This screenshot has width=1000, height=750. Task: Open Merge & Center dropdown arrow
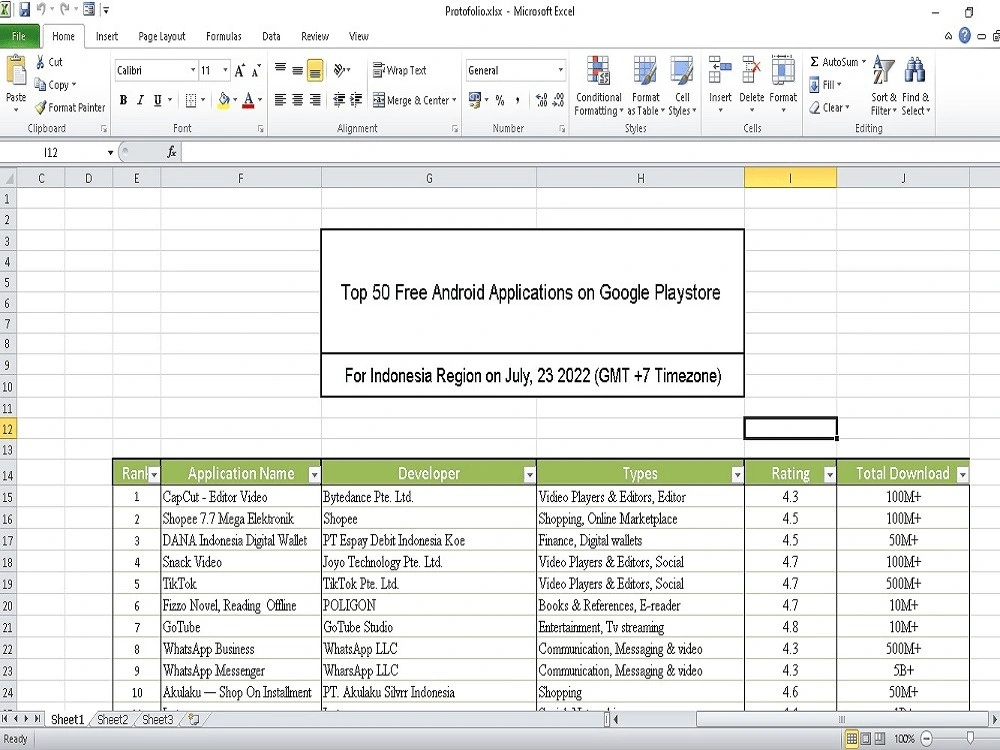pos(454,100)
